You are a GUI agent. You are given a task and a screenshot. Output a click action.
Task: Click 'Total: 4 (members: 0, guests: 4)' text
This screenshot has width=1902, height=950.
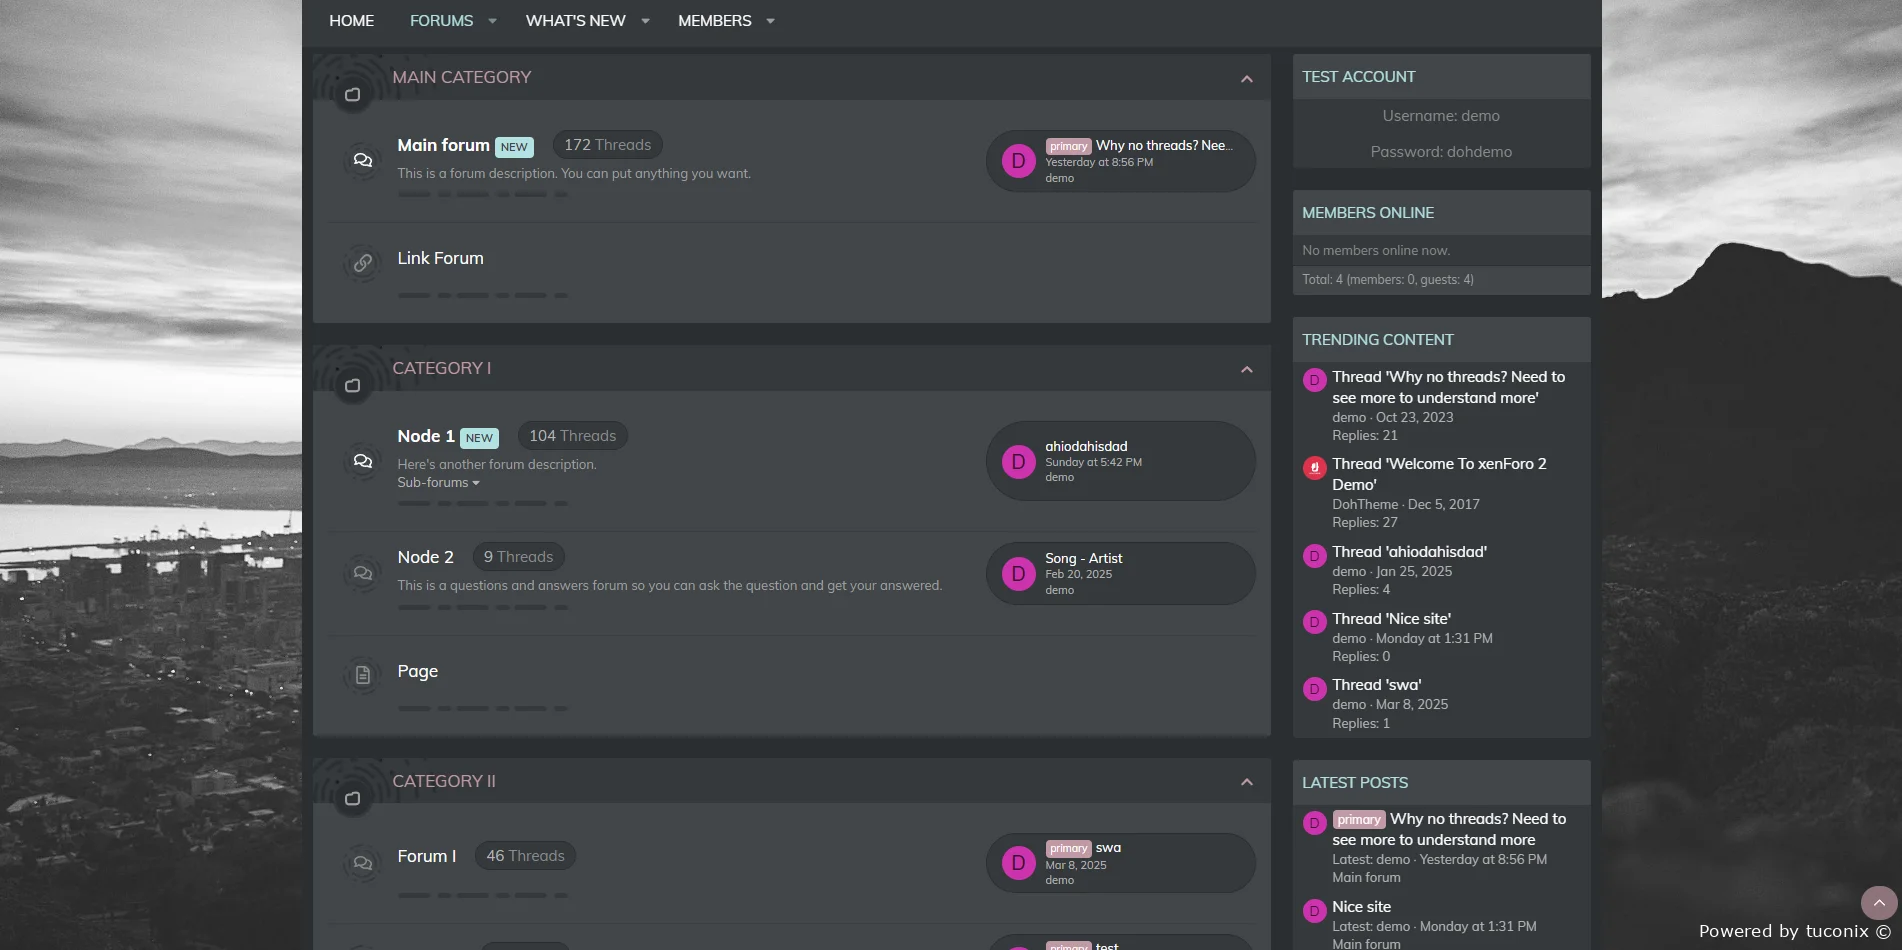(1387, 280)
